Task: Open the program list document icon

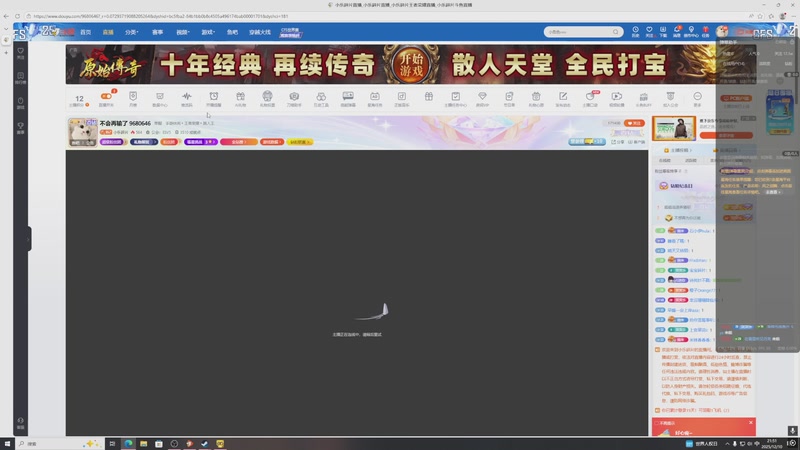Action: [x=509, y=96]
